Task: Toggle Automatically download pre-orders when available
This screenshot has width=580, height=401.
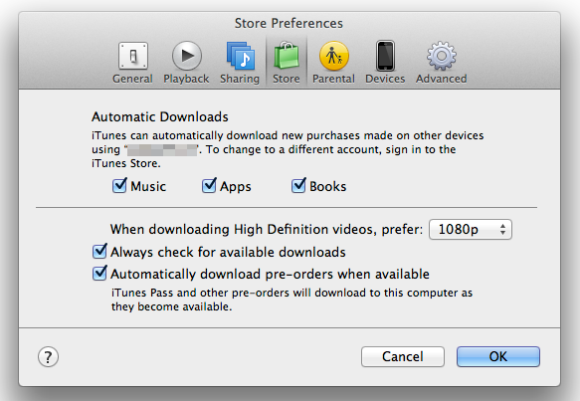Action: (100, 273)
